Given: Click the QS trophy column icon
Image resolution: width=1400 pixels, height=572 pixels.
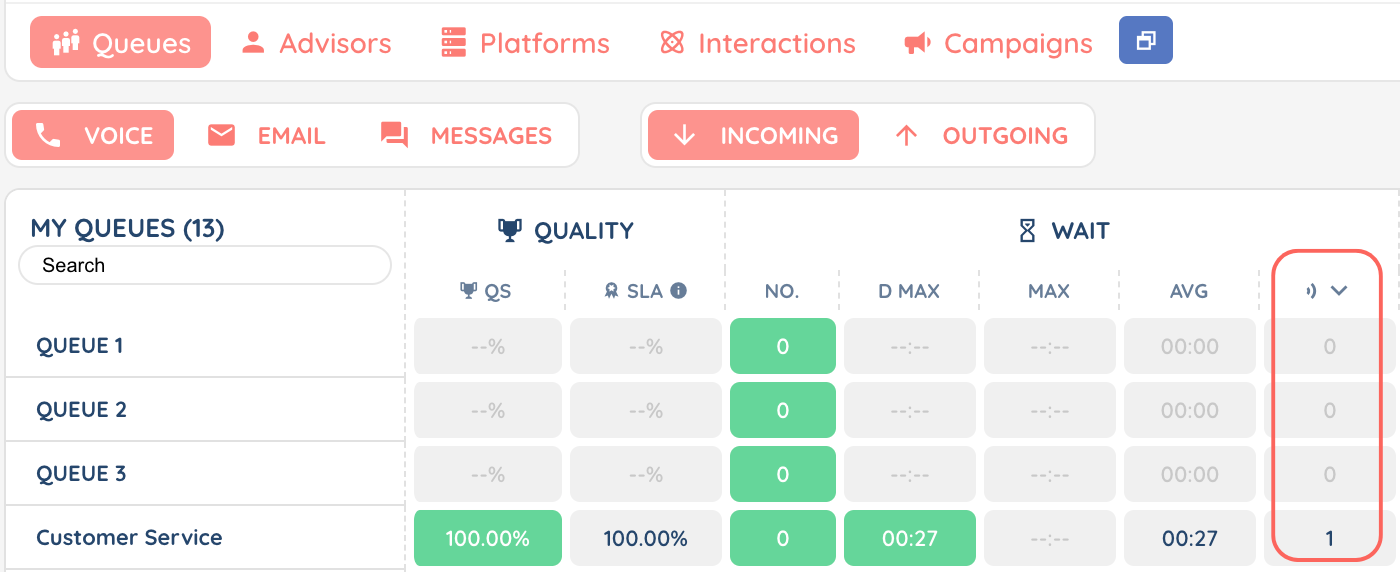Looking at the screenshot, I should 468,291.
